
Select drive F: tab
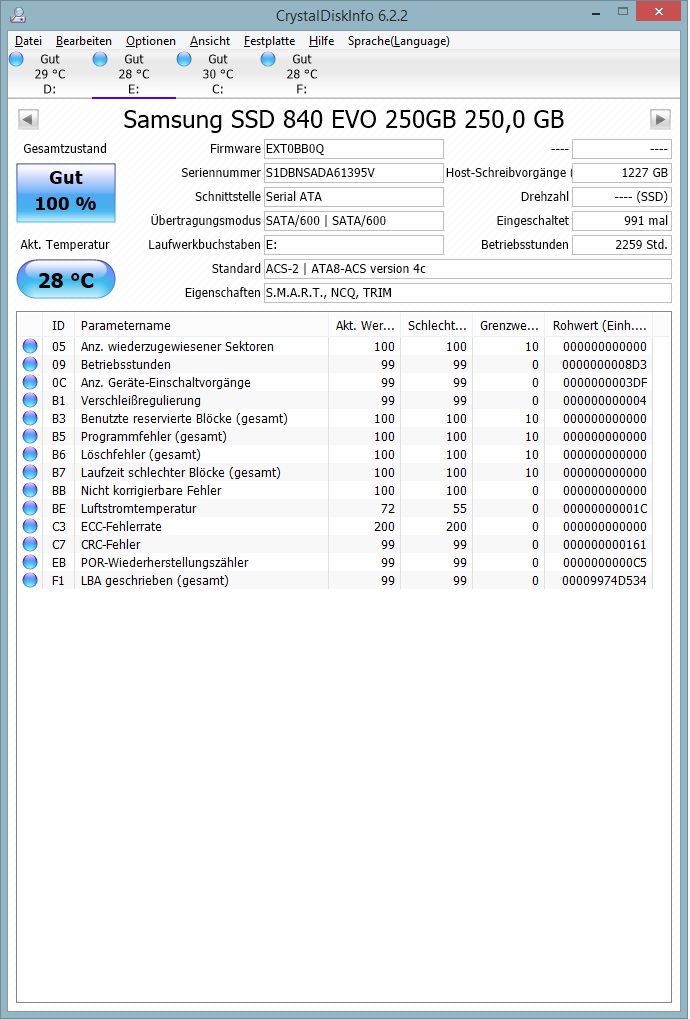point(301,74)
